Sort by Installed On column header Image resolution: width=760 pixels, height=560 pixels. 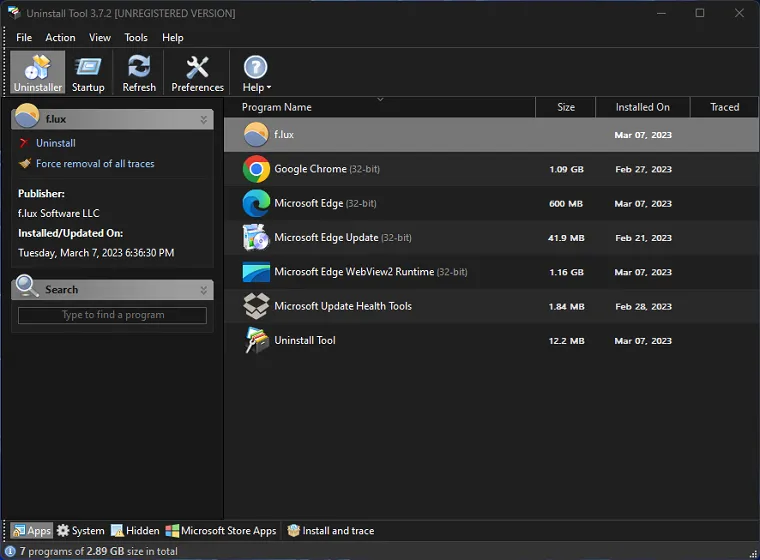click(643, 107)
